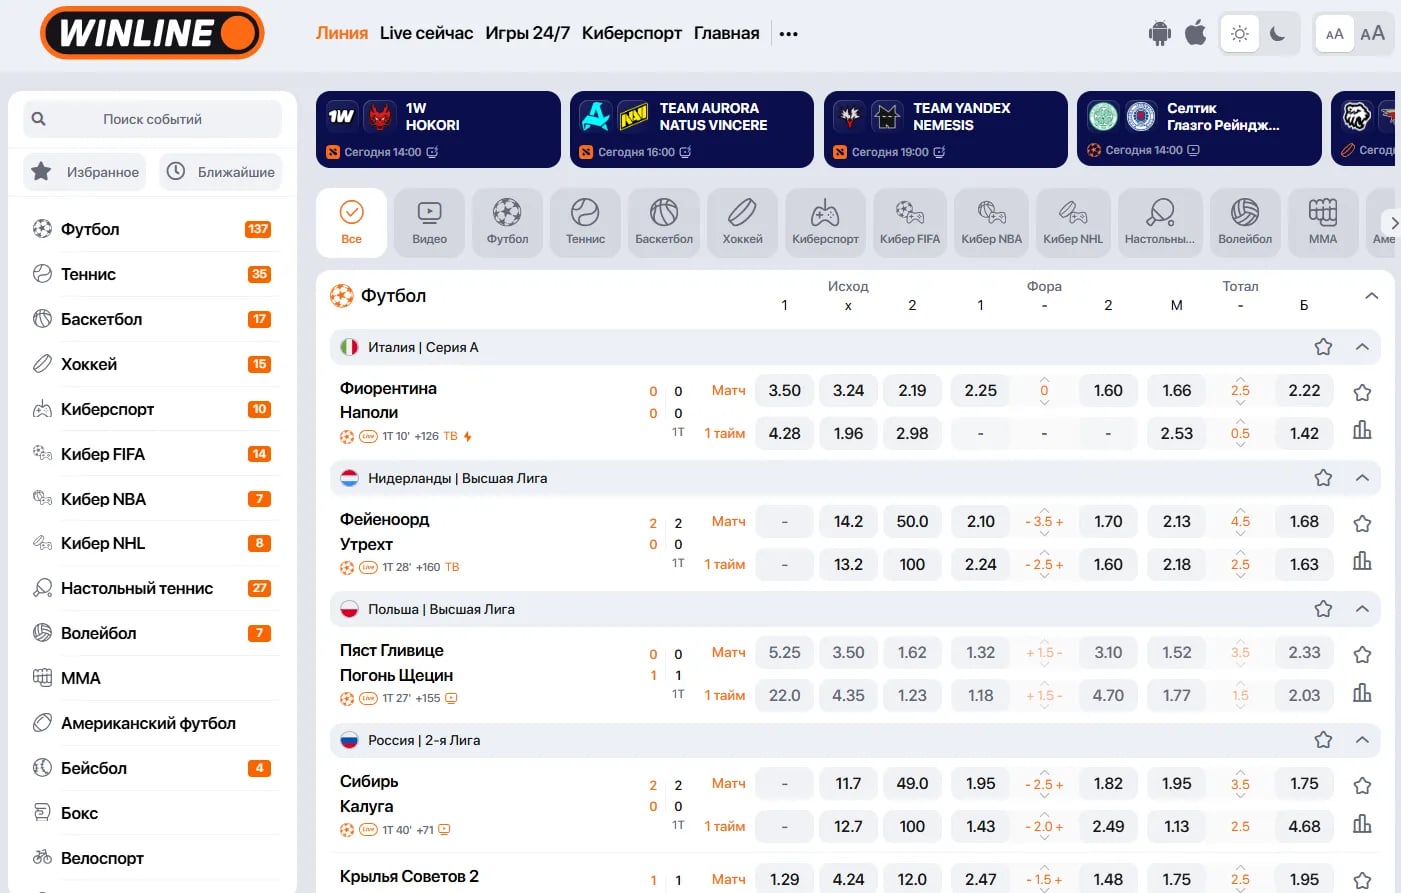Open statistics chart for Фиорентина – Наполи
1401x893 pixels.
click(x=1362, y=430)
